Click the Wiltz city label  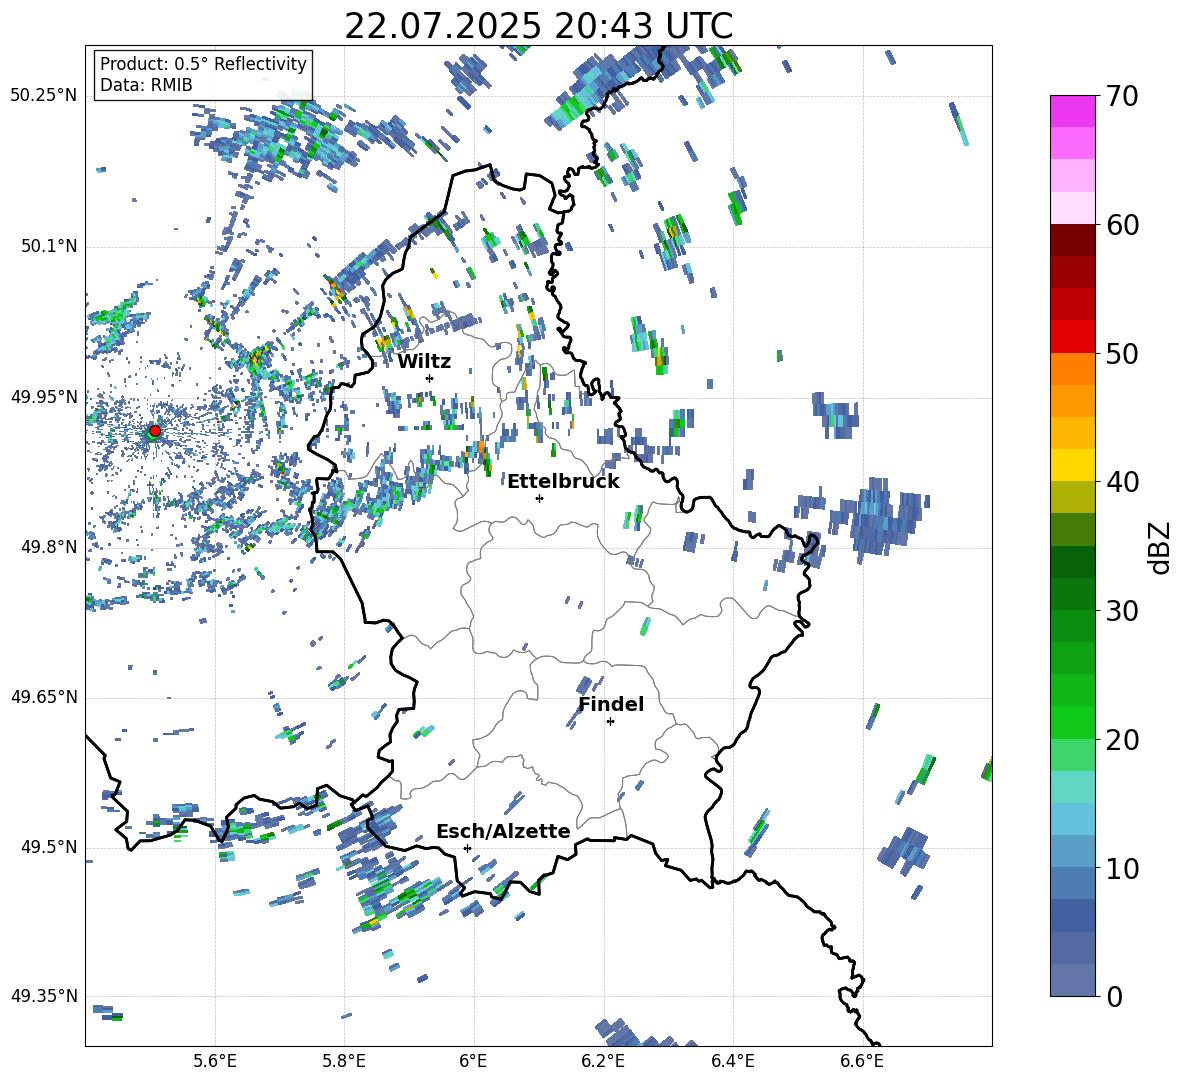[424, 362]
